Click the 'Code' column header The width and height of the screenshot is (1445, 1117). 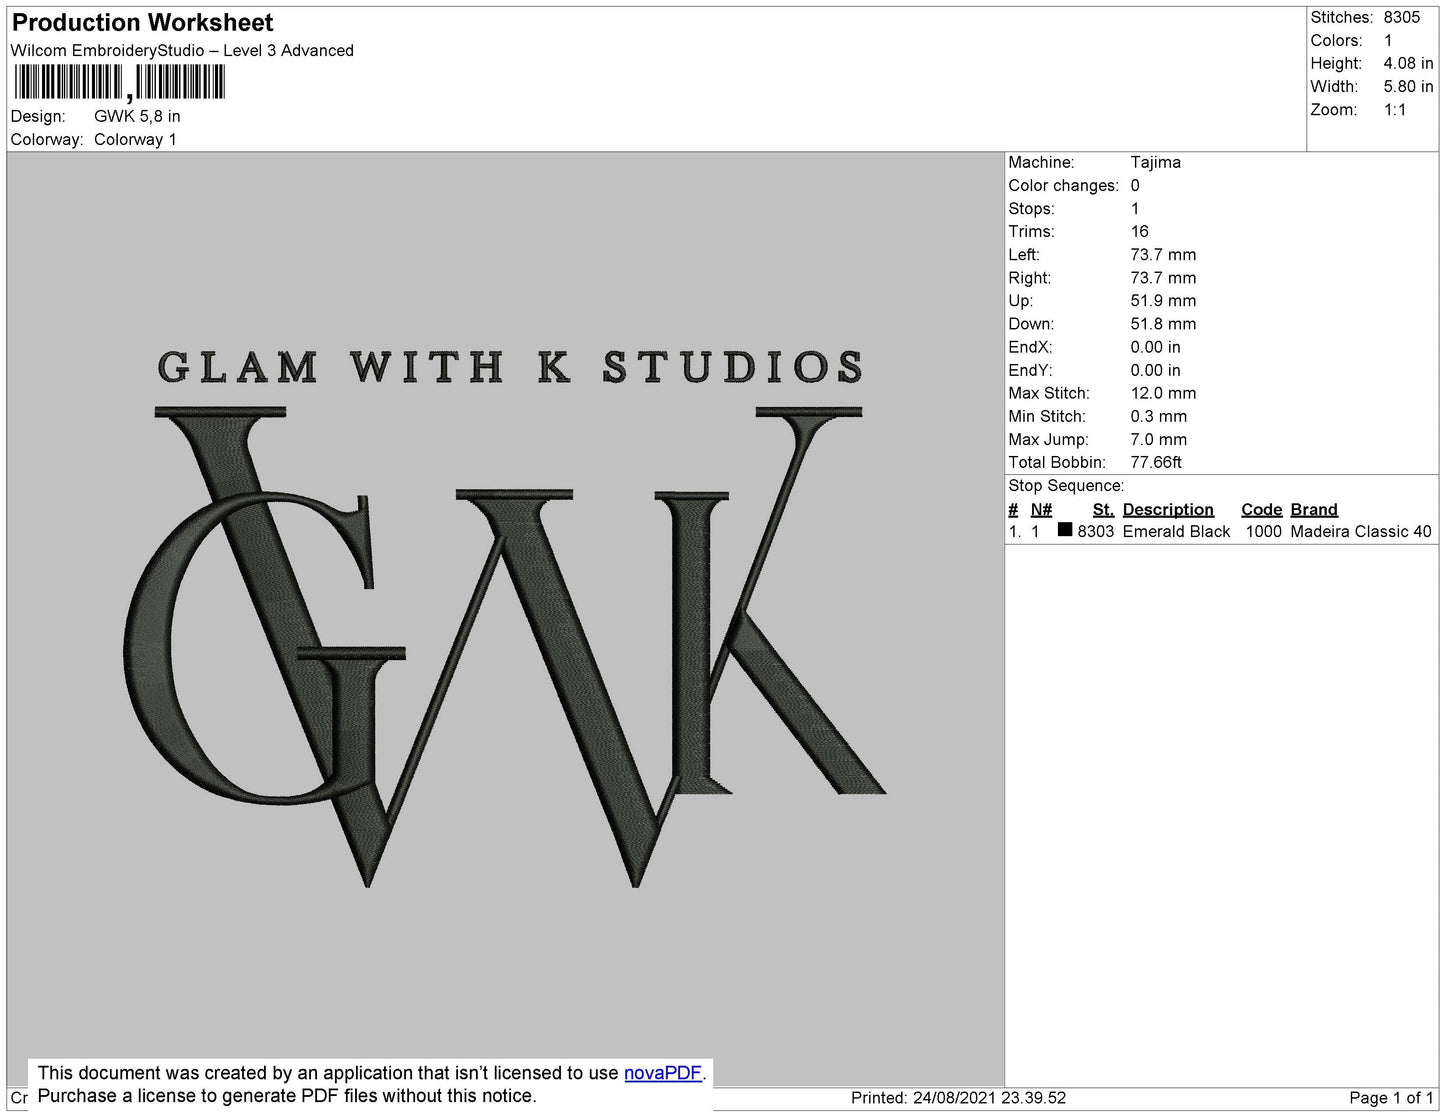1262,509
